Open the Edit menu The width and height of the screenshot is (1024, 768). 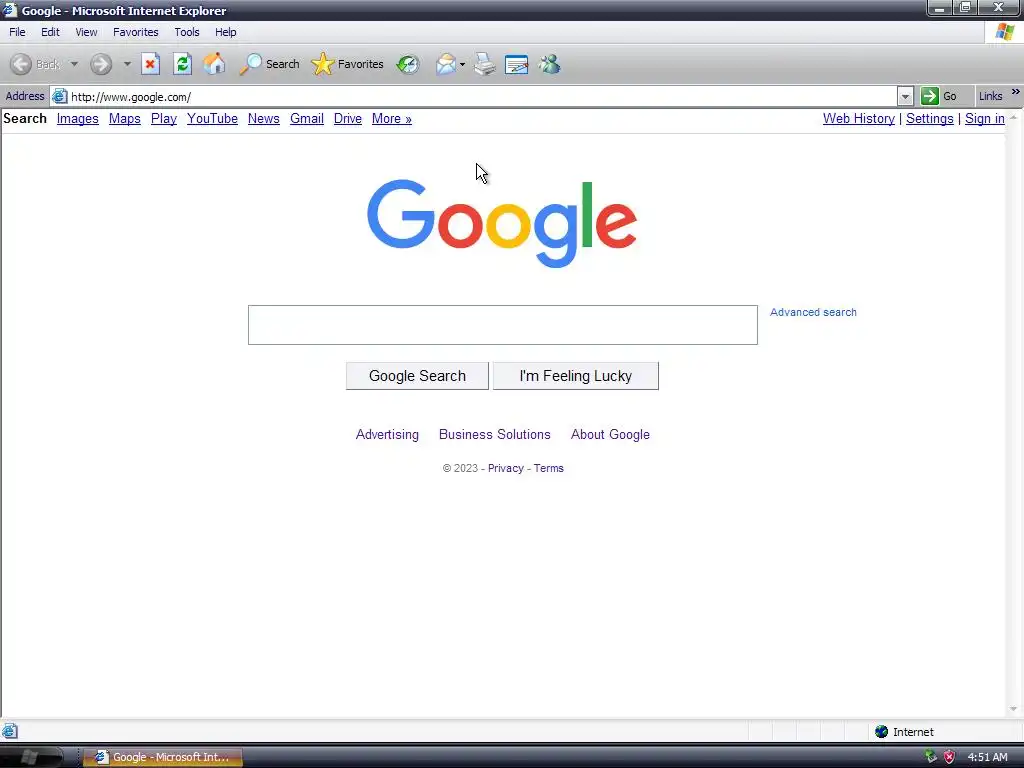click(x=50, y=32)
